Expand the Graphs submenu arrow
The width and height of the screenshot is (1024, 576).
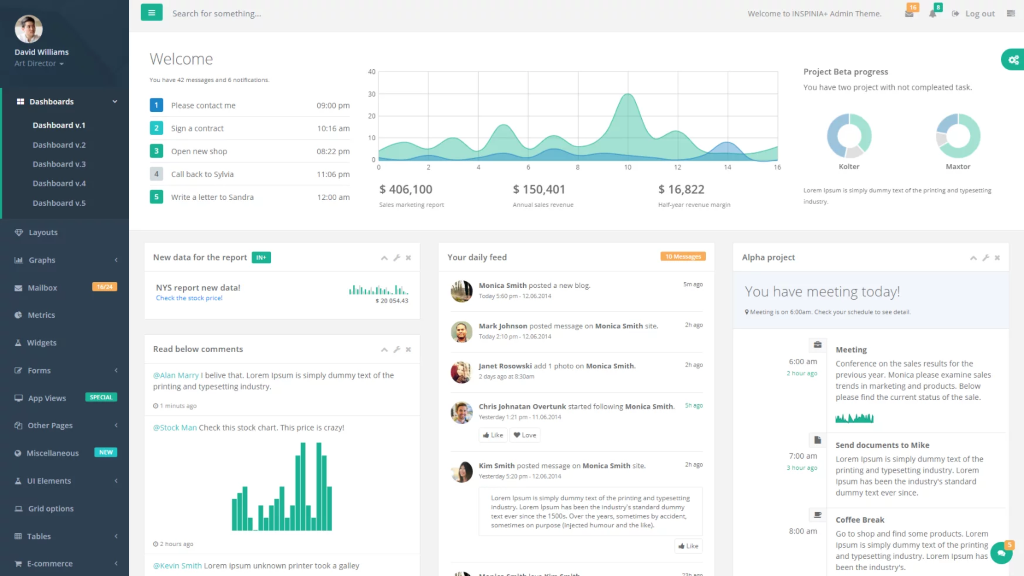(116, 260)
